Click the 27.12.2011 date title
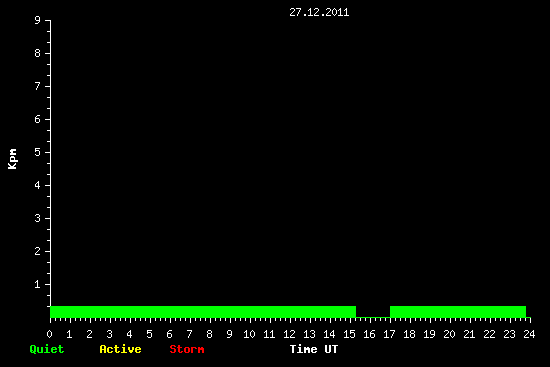 pos(319,12)
